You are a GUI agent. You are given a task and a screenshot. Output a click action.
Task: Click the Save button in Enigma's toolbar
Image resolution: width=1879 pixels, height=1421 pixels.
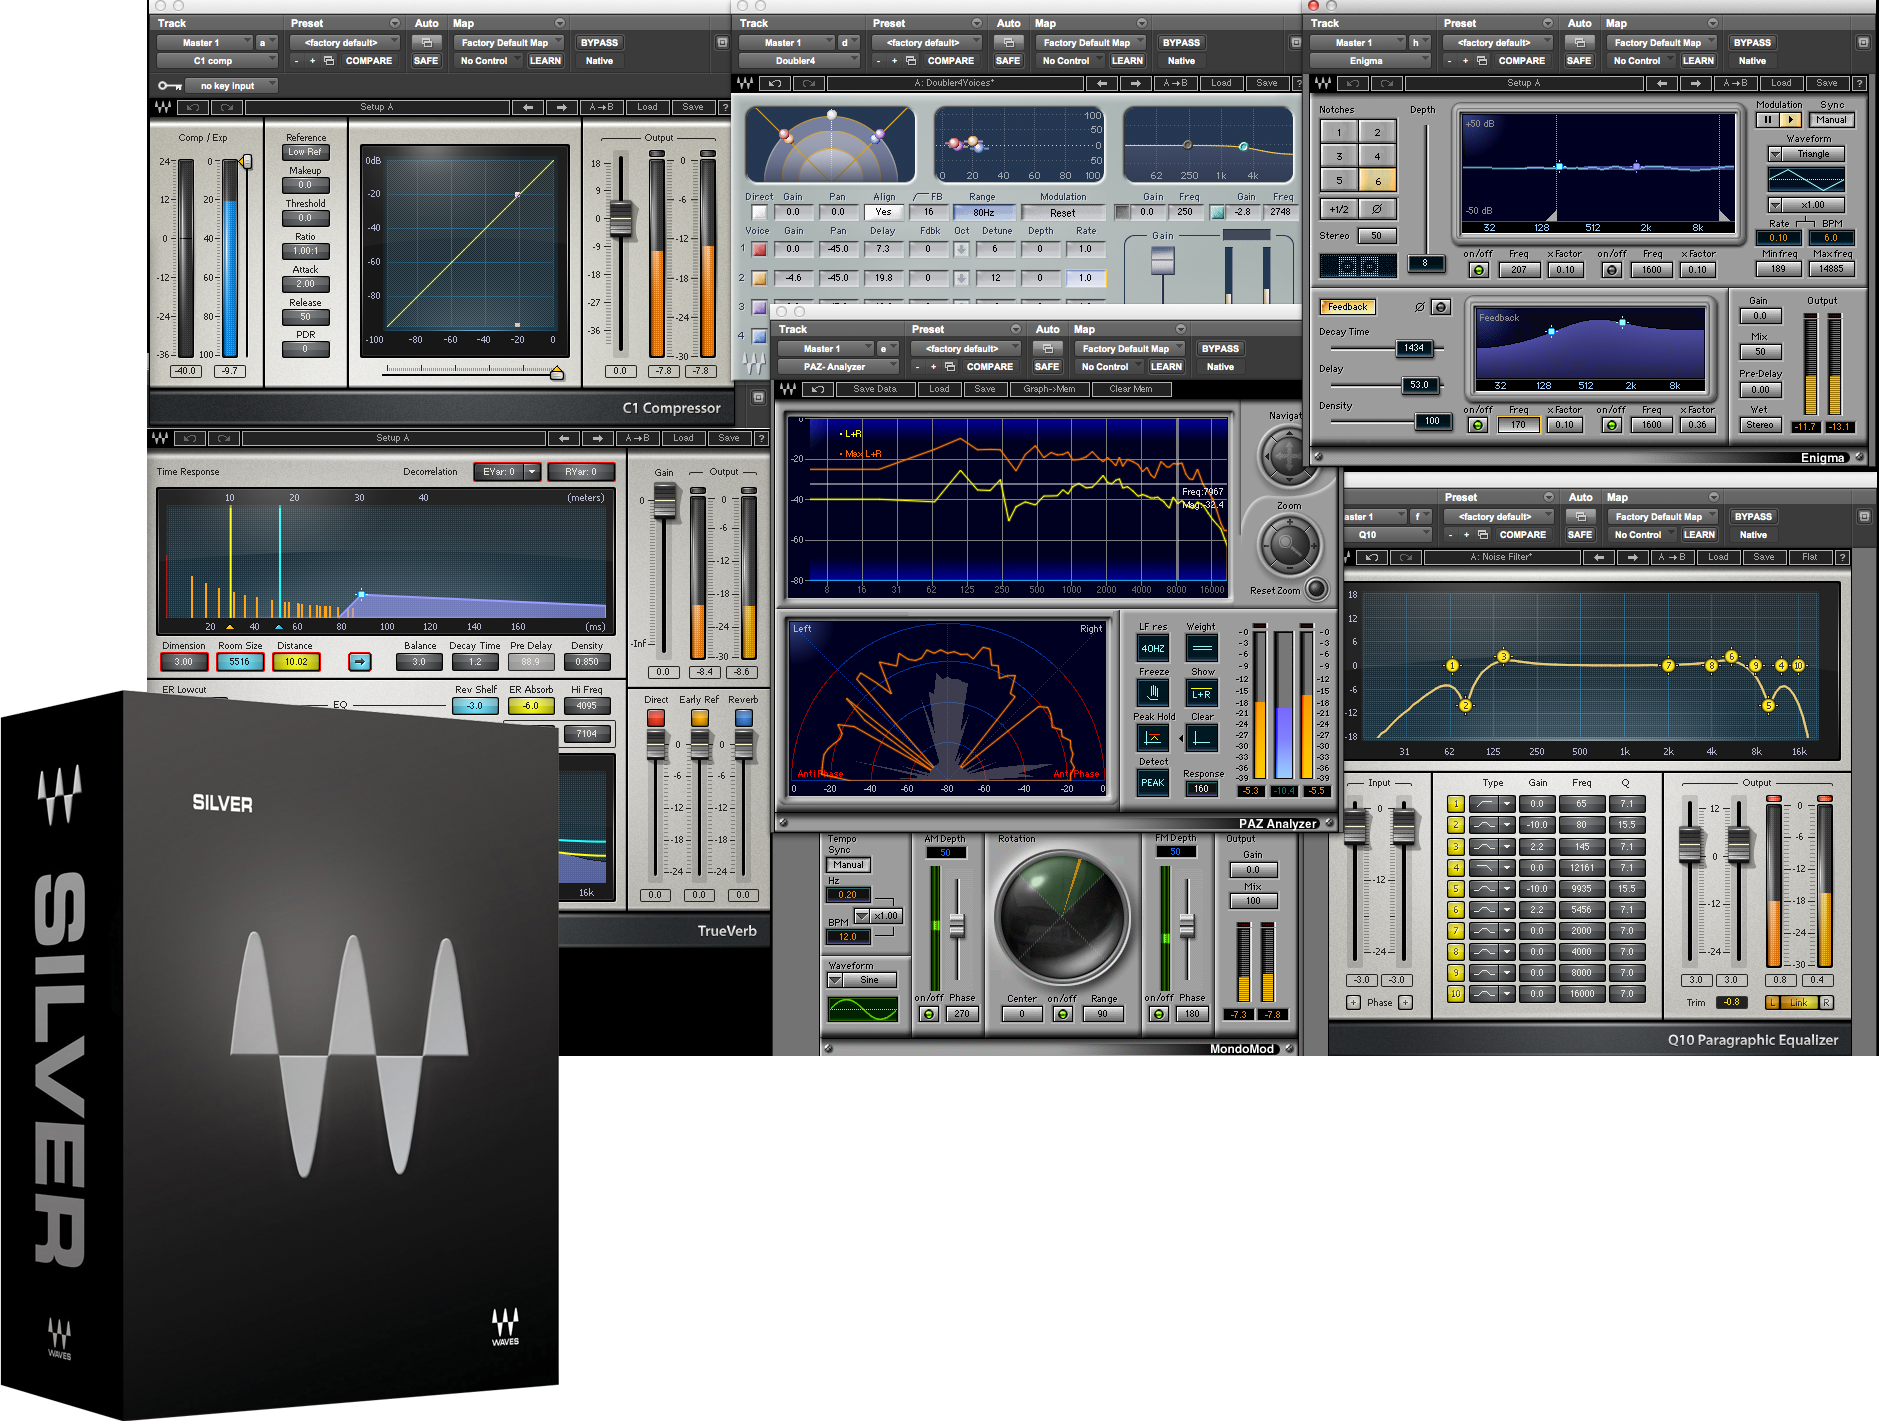click(1827, 83)
